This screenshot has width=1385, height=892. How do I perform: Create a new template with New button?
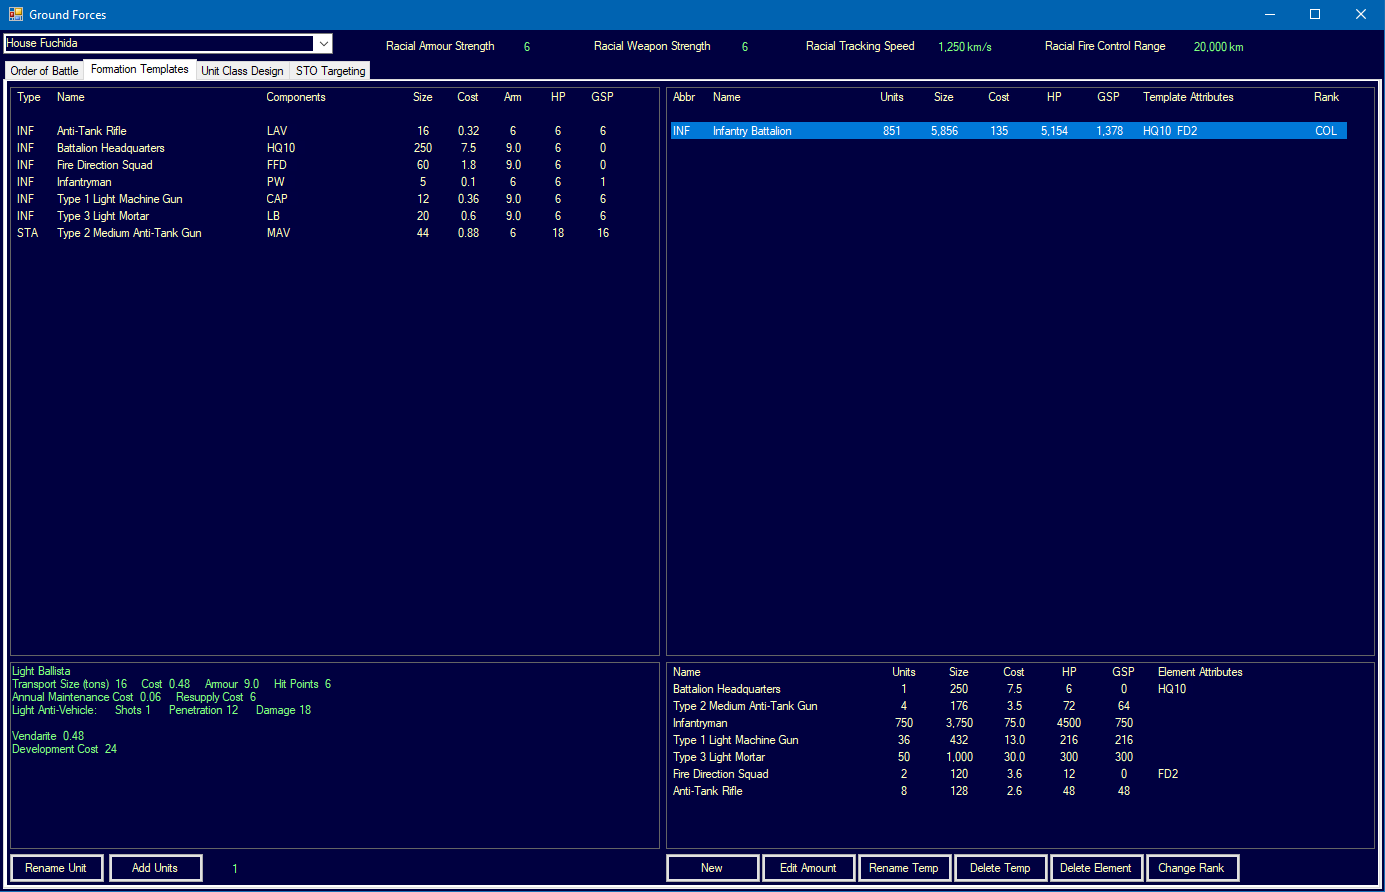click(712, 868)
